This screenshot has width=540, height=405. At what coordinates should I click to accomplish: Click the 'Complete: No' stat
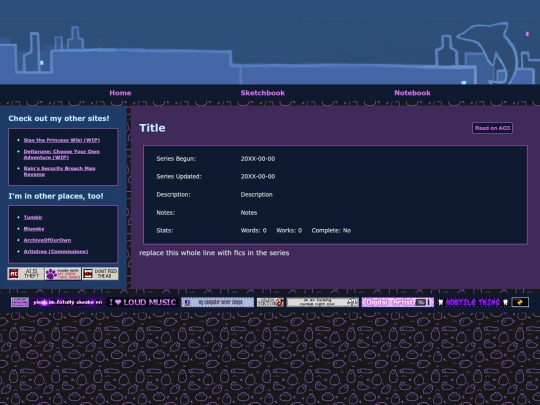pyautogui.click(x=331, y=230)
